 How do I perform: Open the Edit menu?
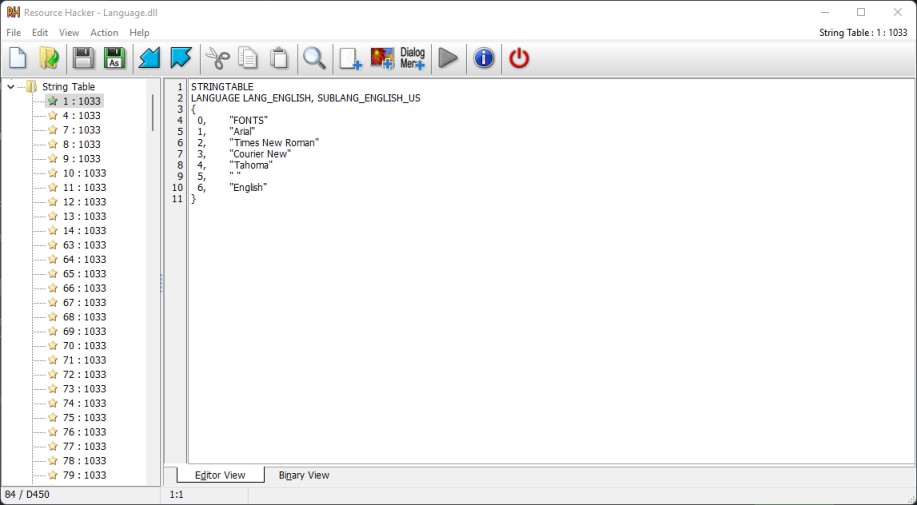click(x=40, y=33)
